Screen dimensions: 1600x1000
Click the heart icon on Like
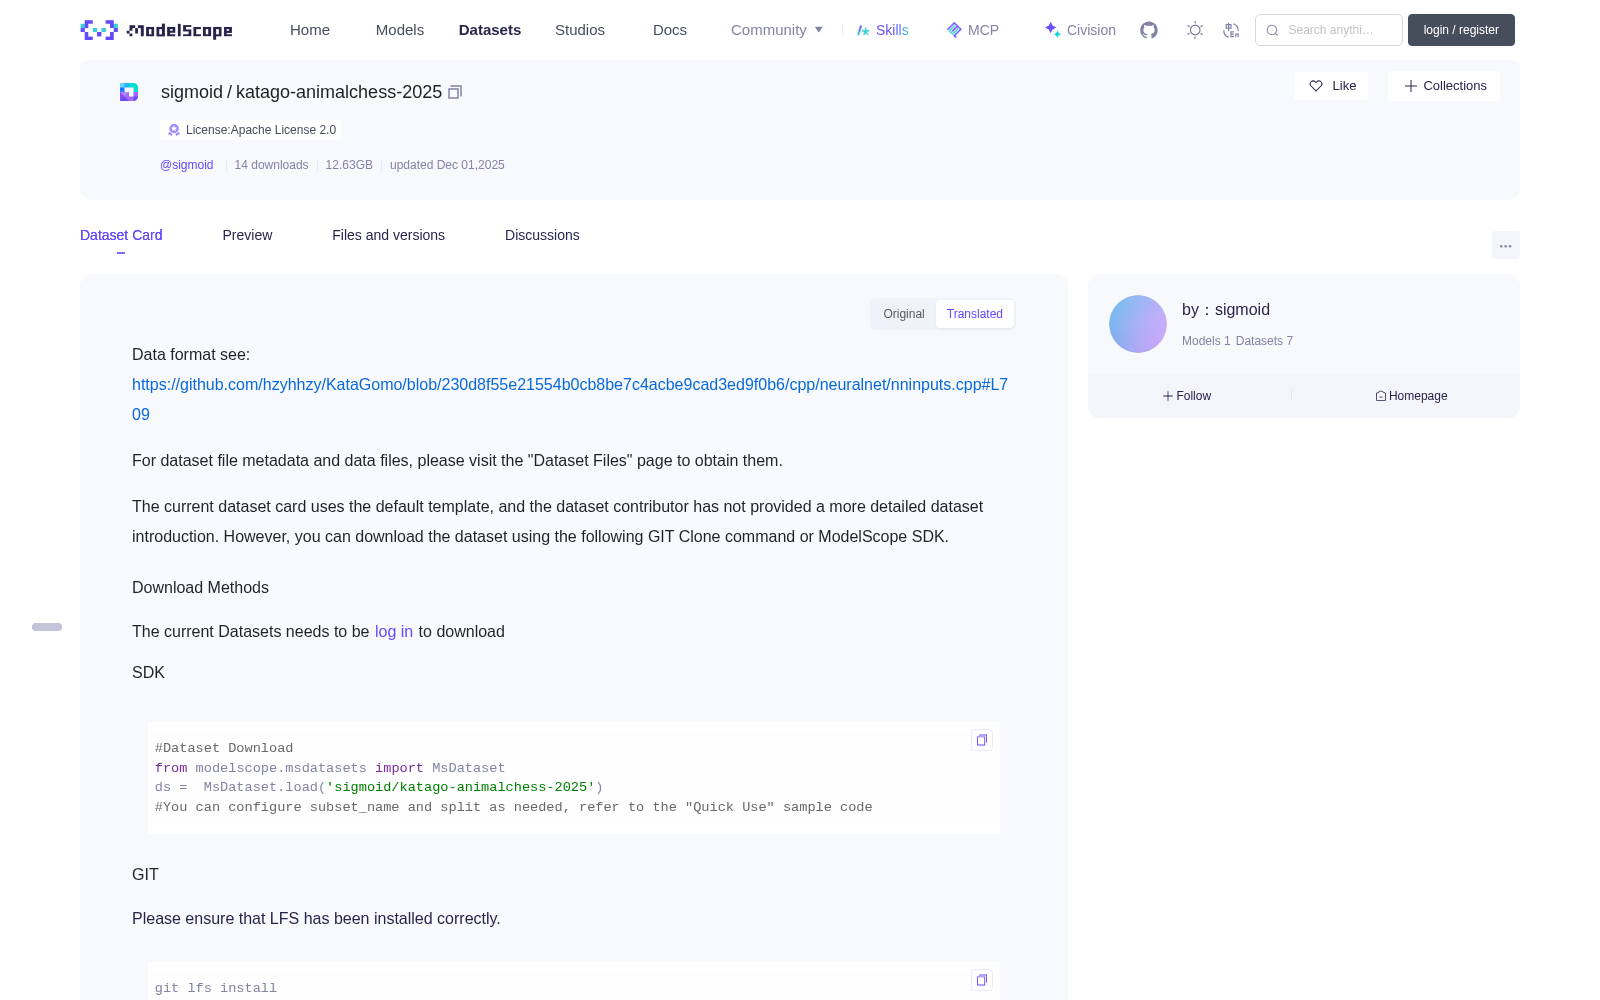[x=1316, y=86]
